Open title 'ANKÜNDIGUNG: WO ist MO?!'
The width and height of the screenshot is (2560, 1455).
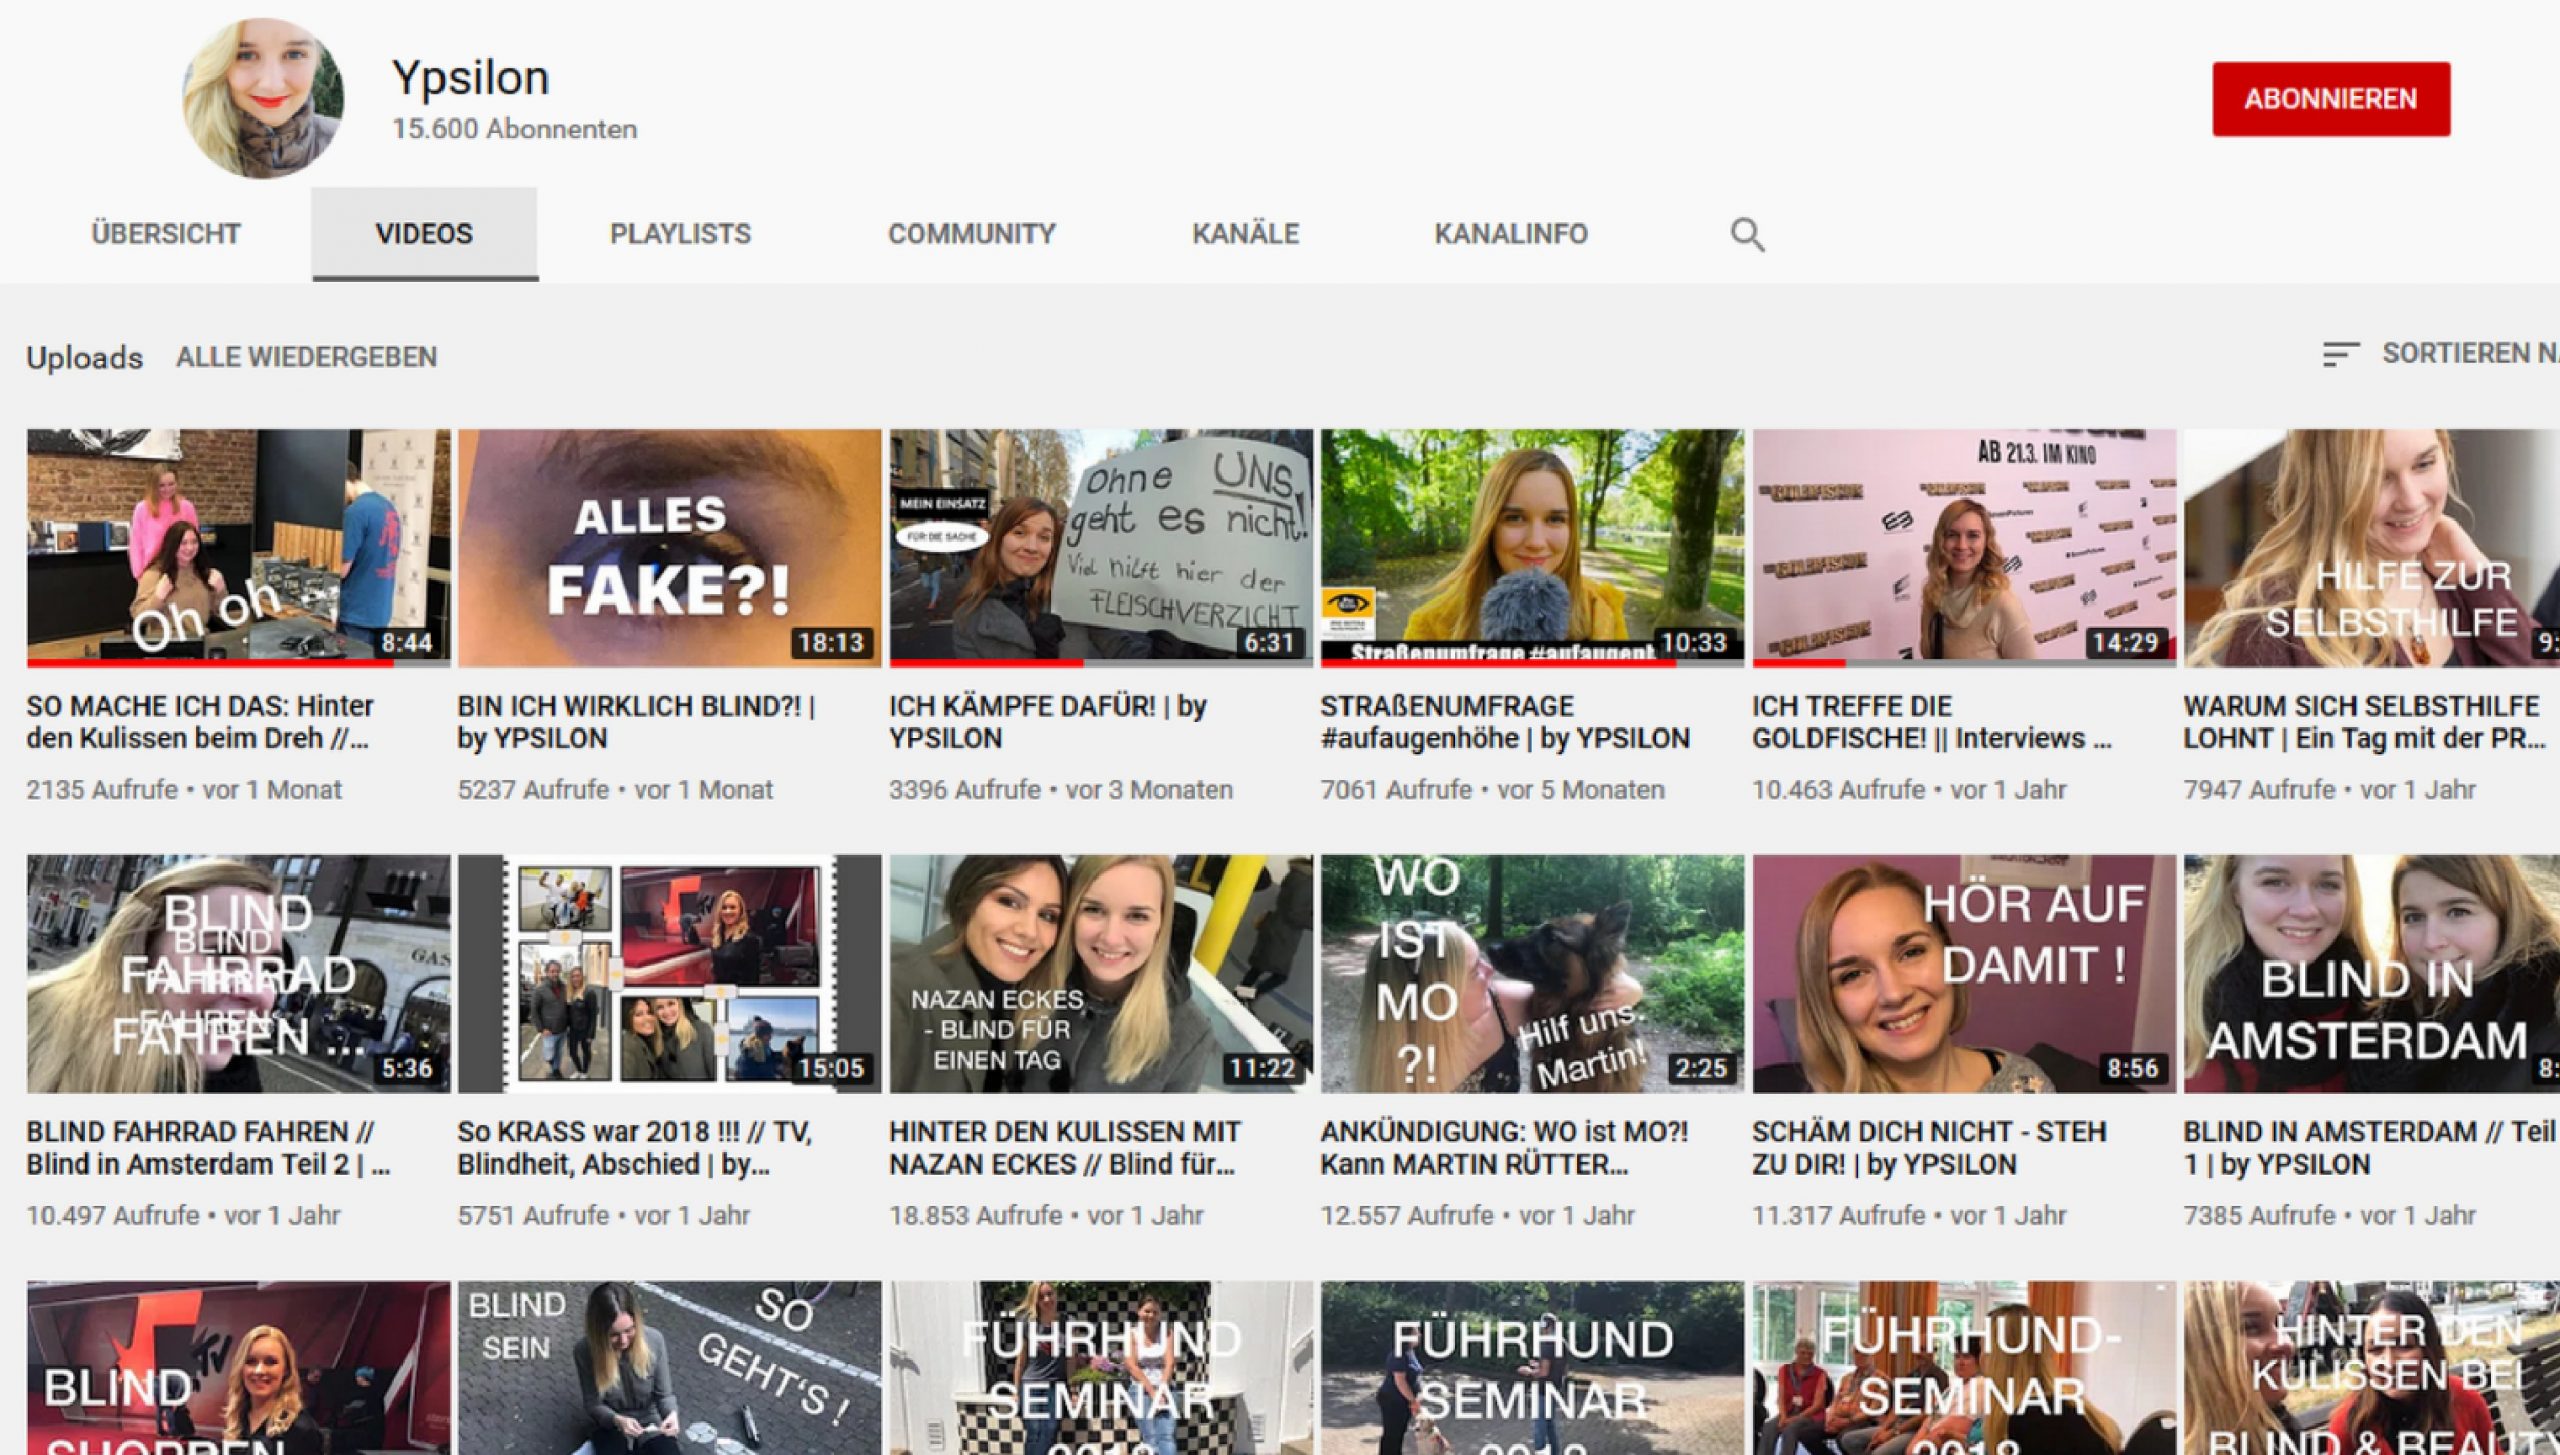[1505, 1148]
